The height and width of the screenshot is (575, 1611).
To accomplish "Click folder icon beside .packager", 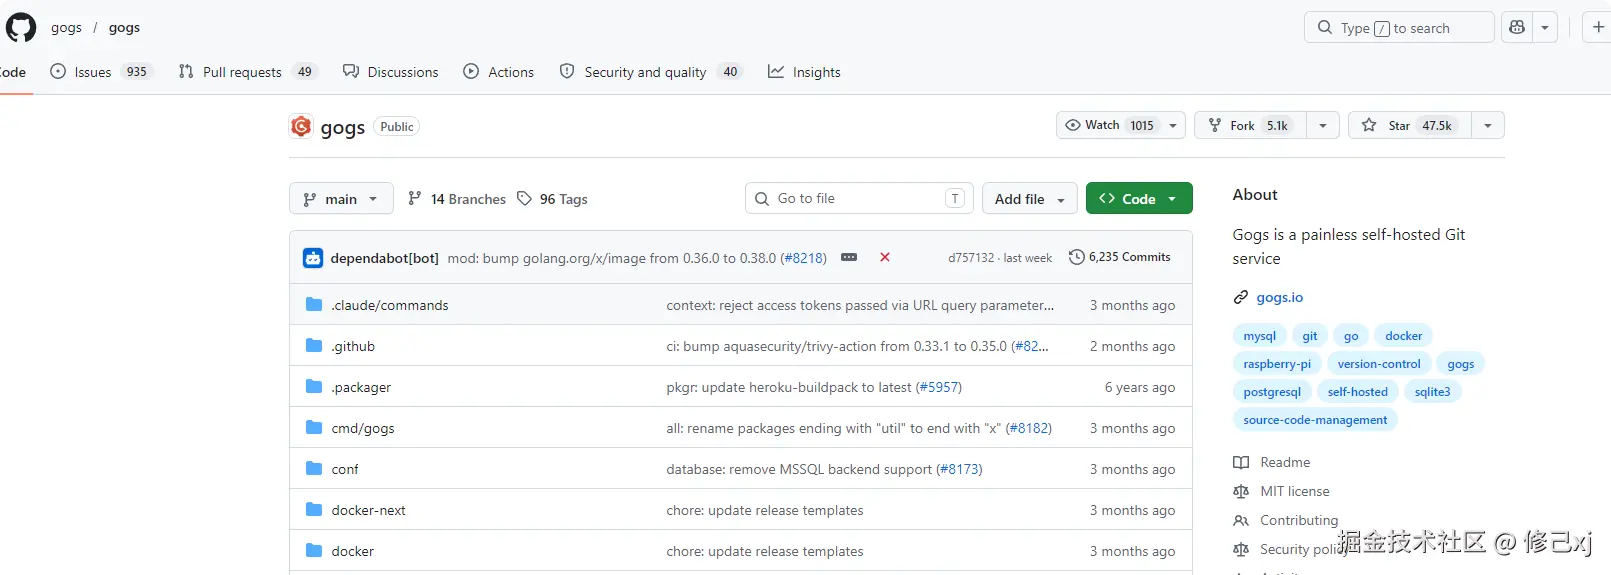I will point(314,386).
